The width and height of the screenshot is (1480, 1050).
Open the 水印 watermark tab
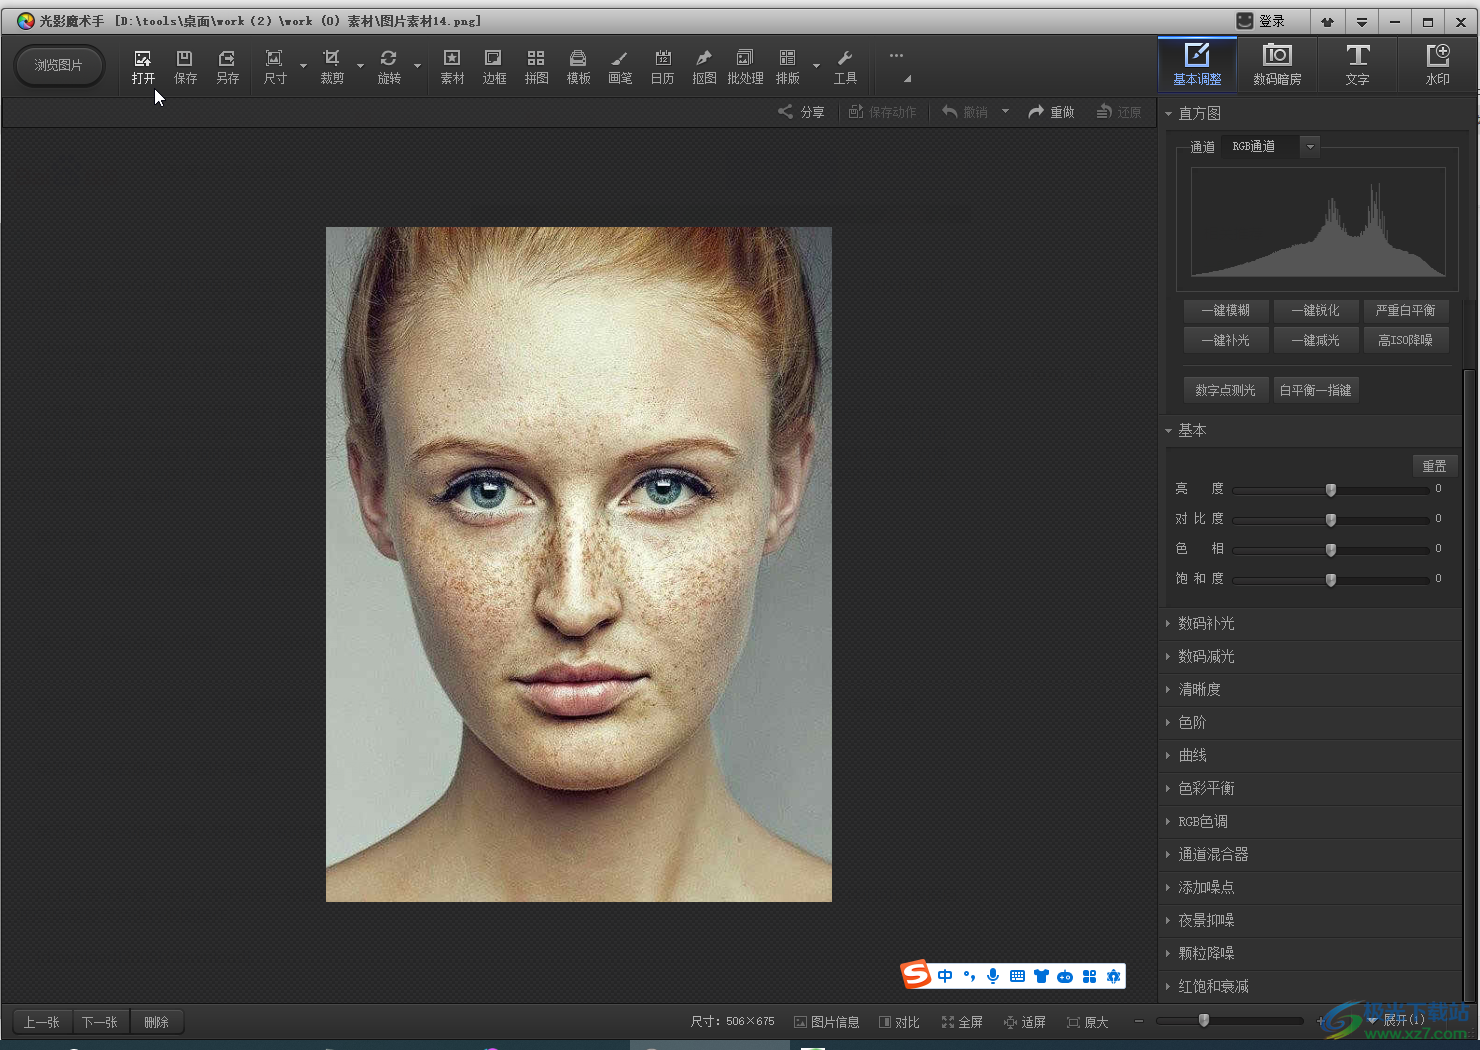coord(1437,64)
